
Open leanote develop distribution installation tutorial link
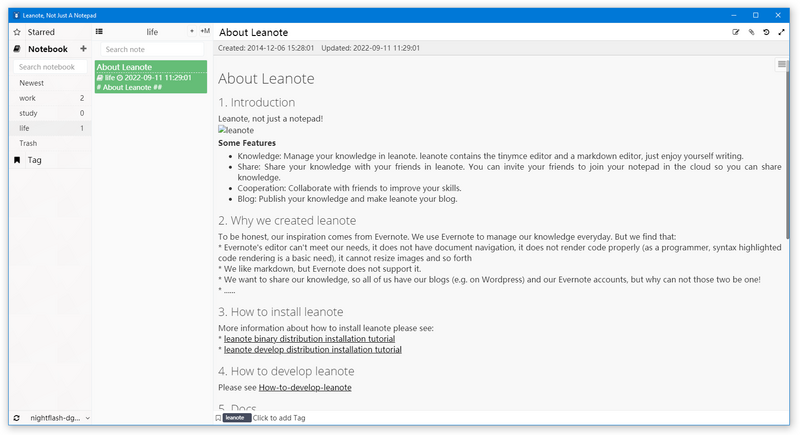coord(313,349)
